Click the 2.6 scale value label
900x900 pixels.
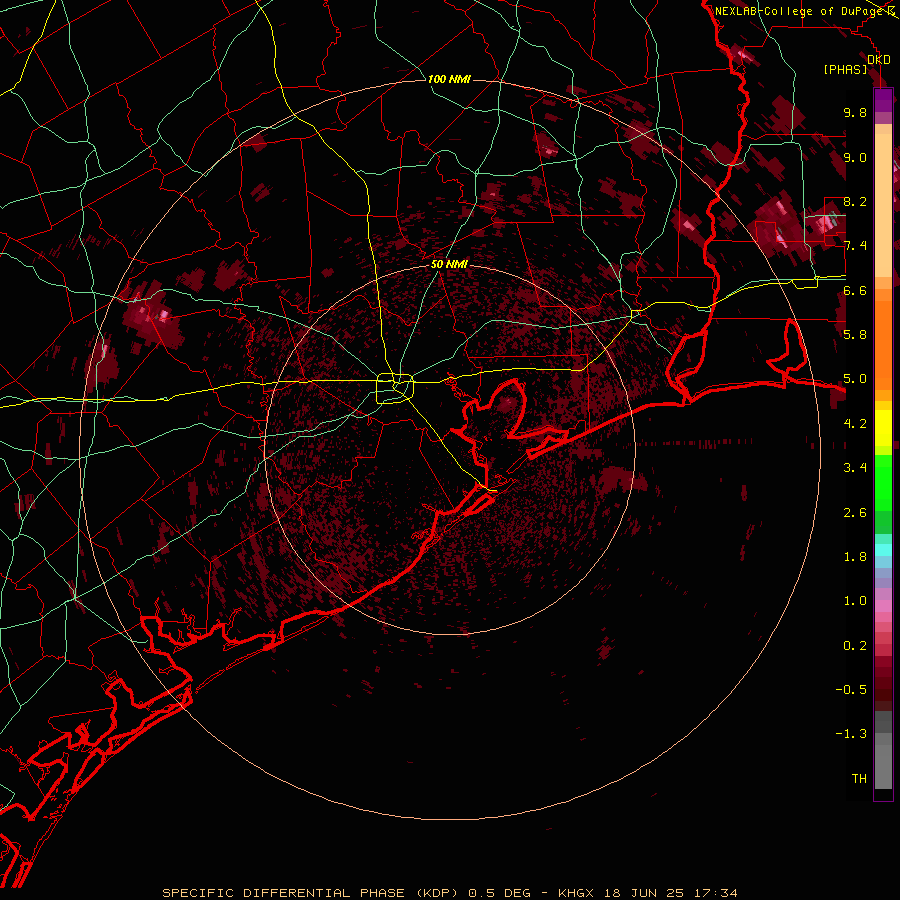855,513
